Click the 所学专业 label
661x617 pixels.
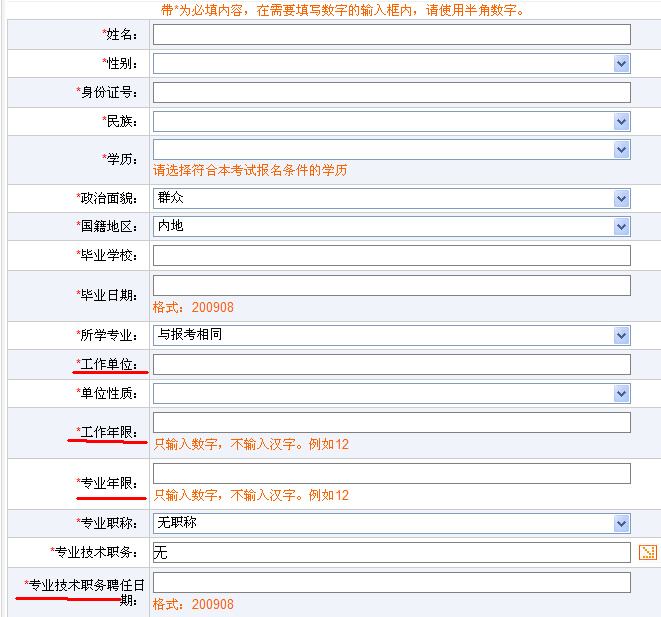click(107, 335)
